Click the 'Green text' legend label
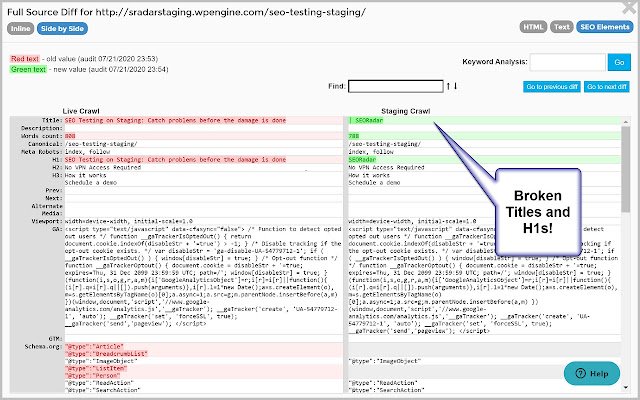Viewport: 640px width, 400px height. pos(28,69)
